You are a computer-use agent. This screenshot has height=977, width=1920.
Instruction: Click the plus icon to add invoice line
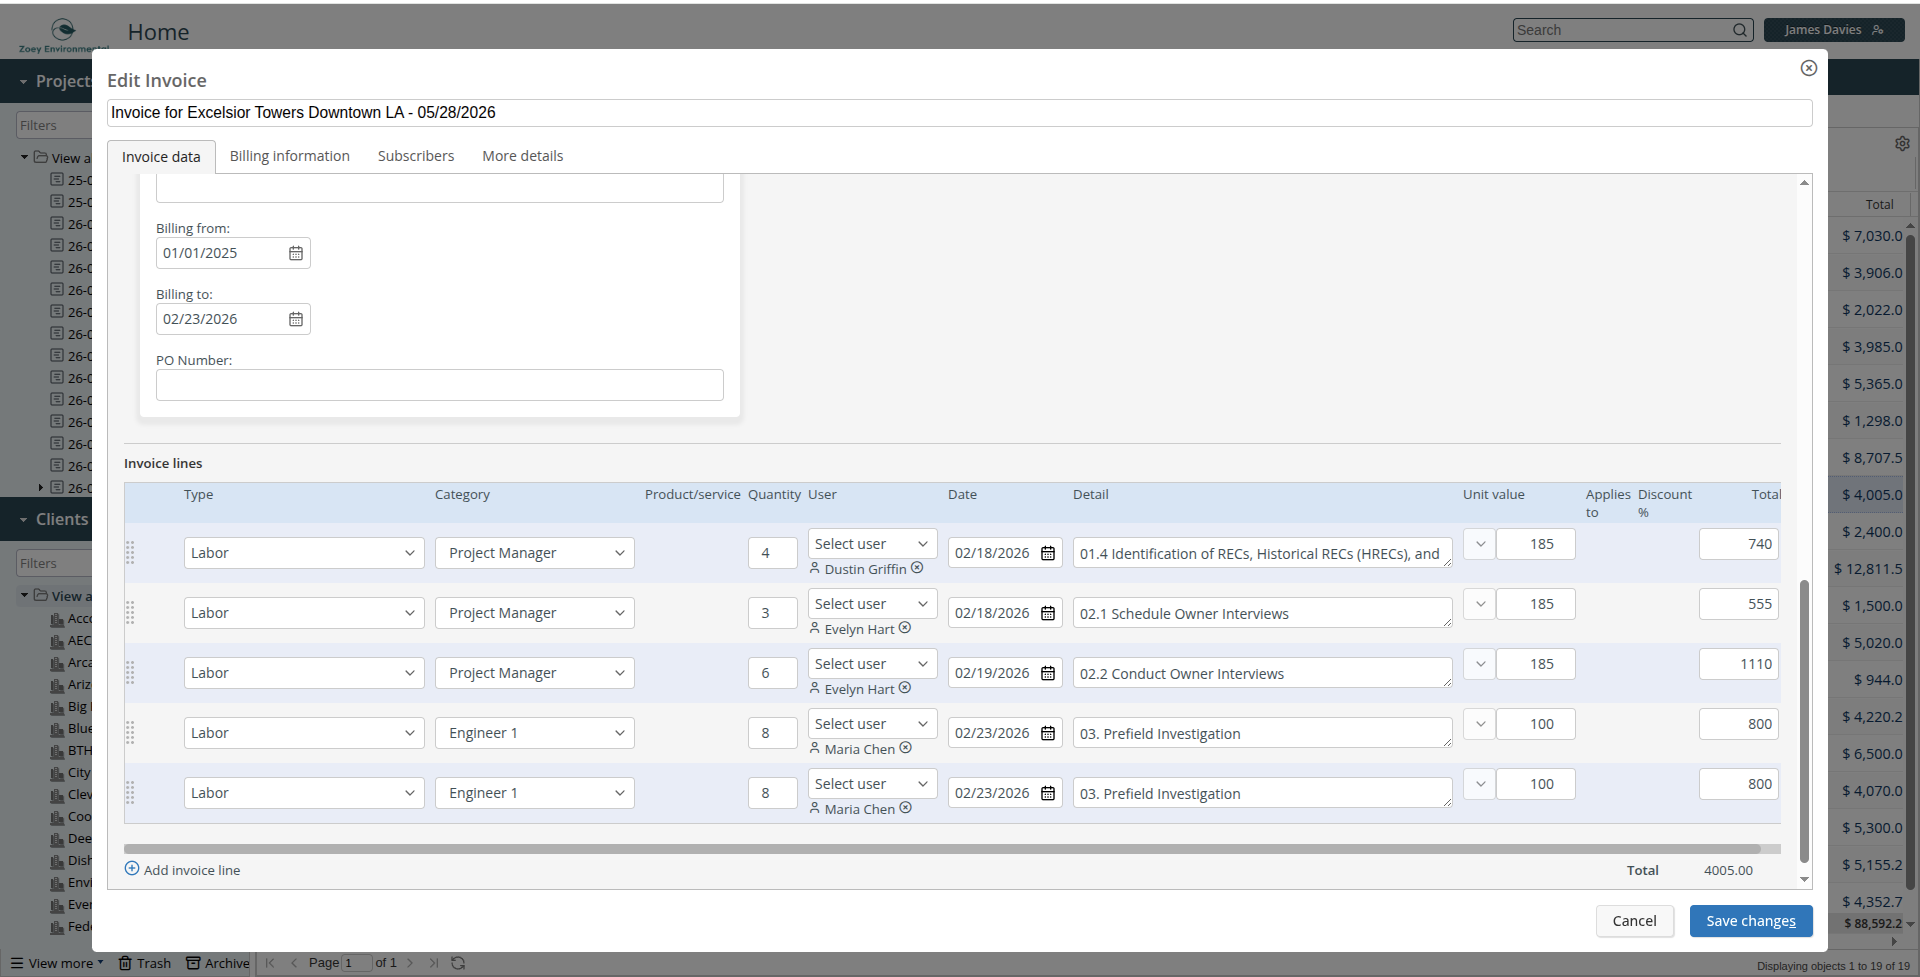tap(132, 869)
